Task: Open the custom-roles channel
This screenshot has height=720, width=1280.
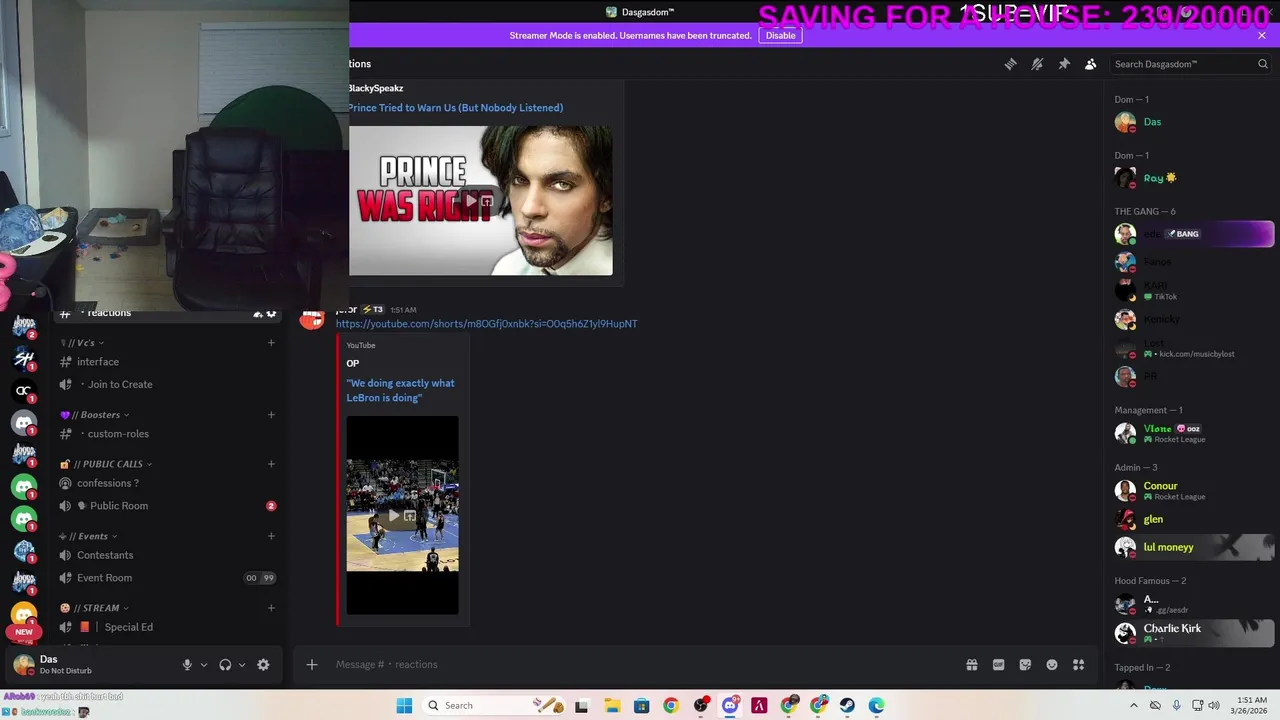Action: tap(168, 434)
